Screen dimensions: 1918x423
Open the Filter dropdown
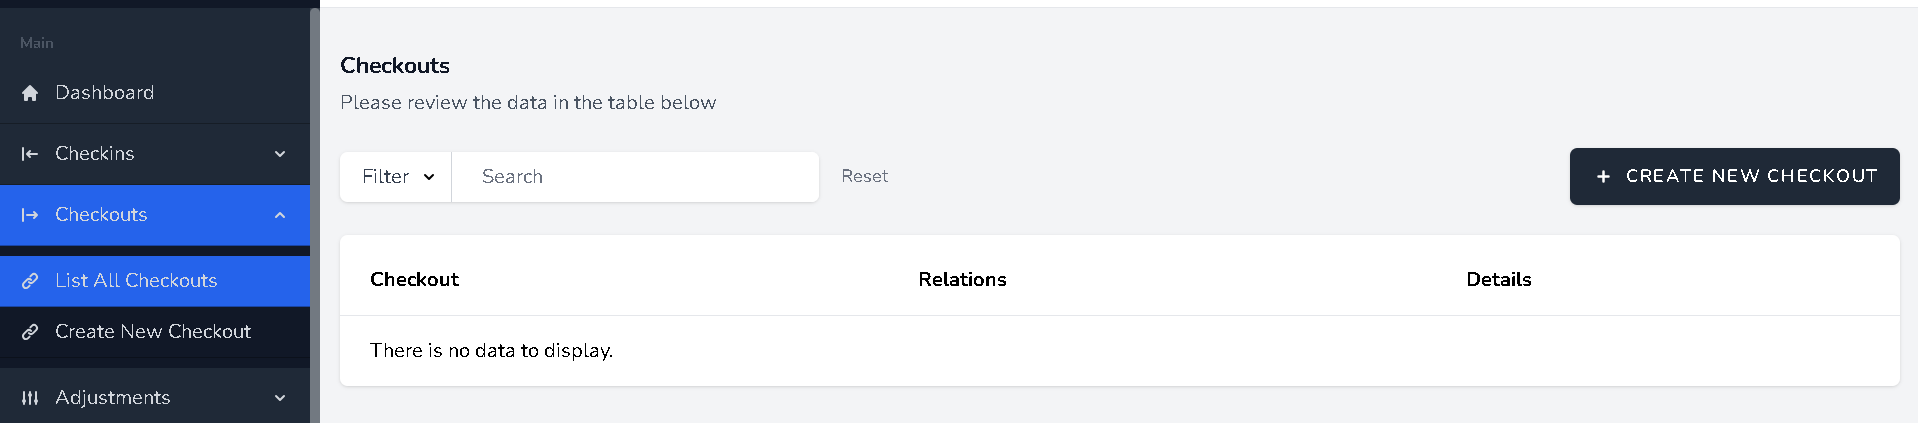pyautogui.click(x=397, y=177)
